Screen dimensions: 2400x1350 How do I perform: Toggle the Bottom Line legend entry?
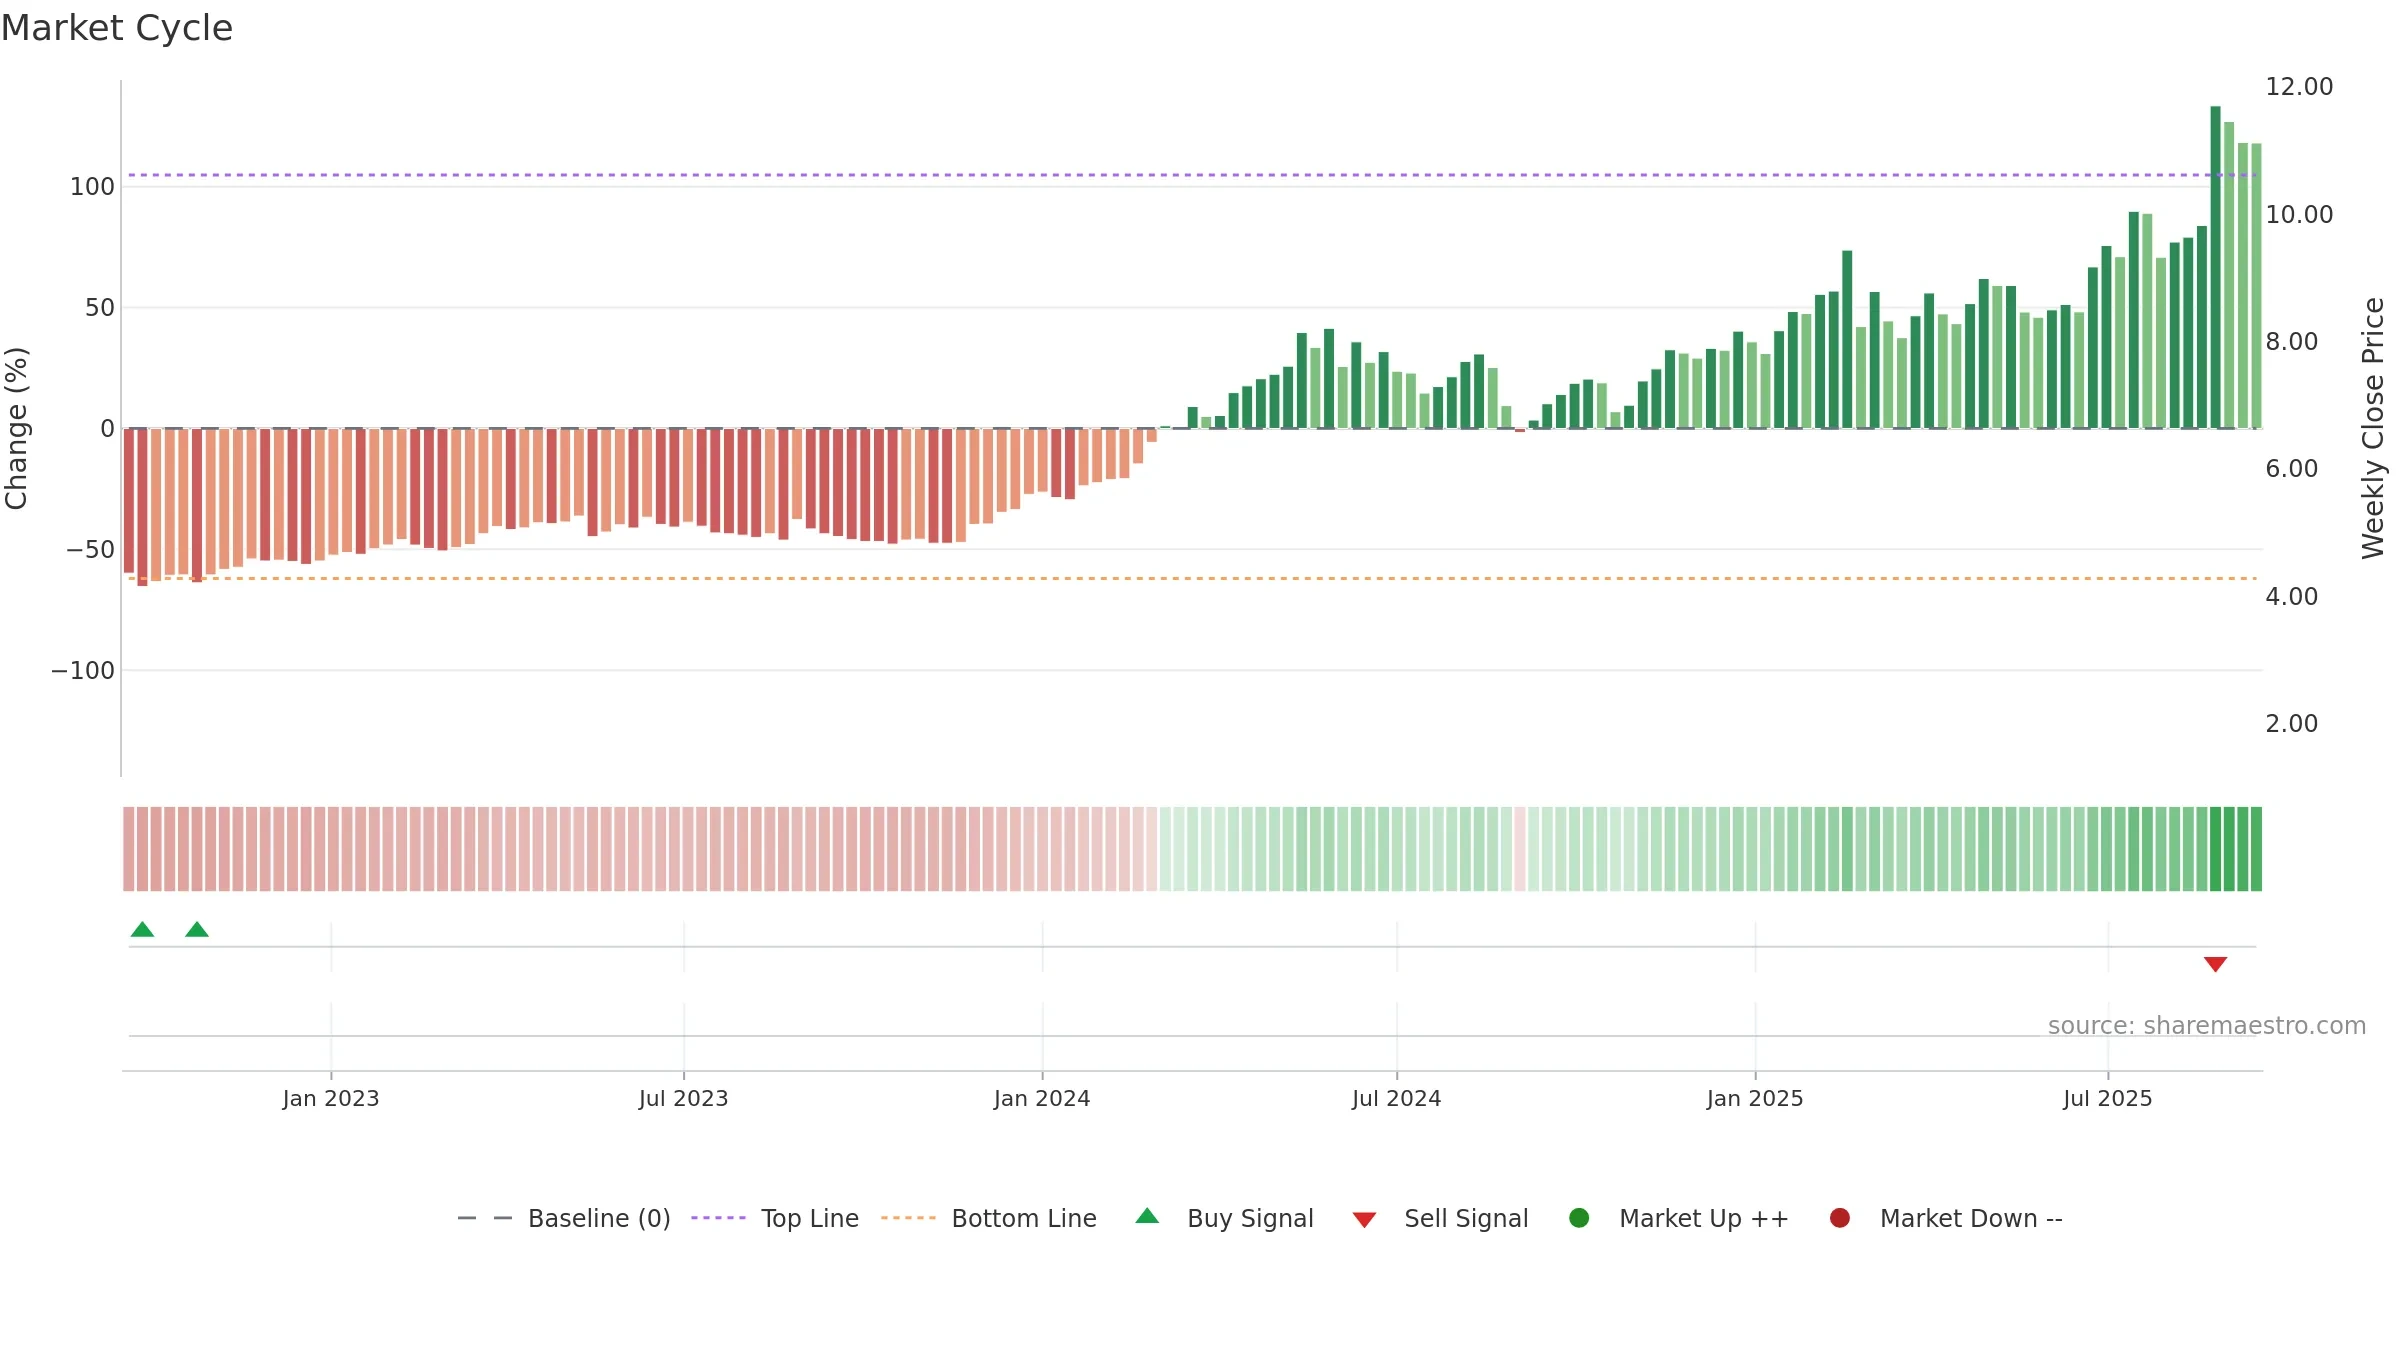989,1218
